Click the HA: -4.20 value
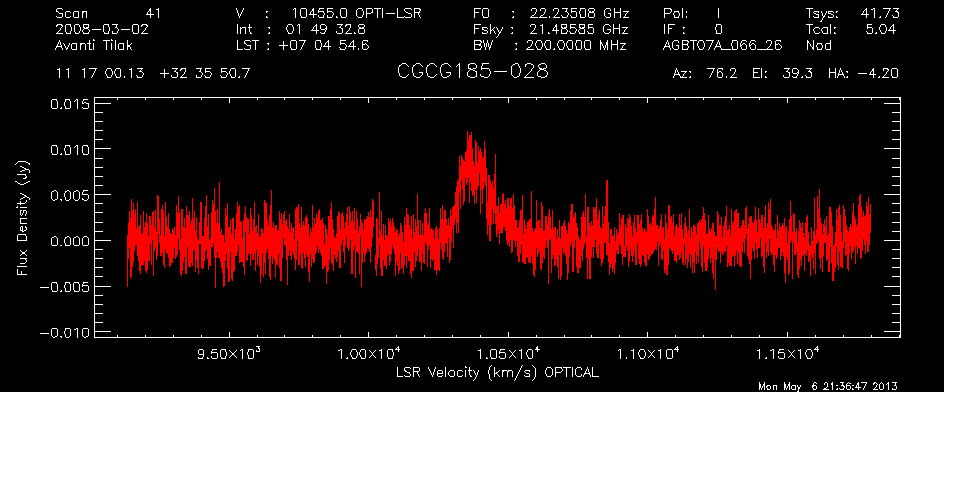Screen dimensions: 962x490 point(863,74)
